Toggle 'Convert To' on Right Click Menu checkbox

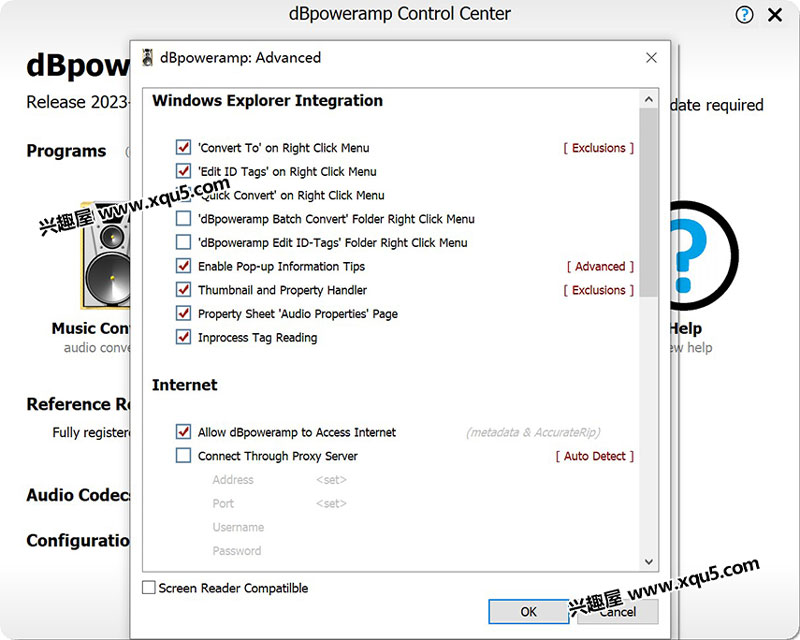tap(183, 147)
